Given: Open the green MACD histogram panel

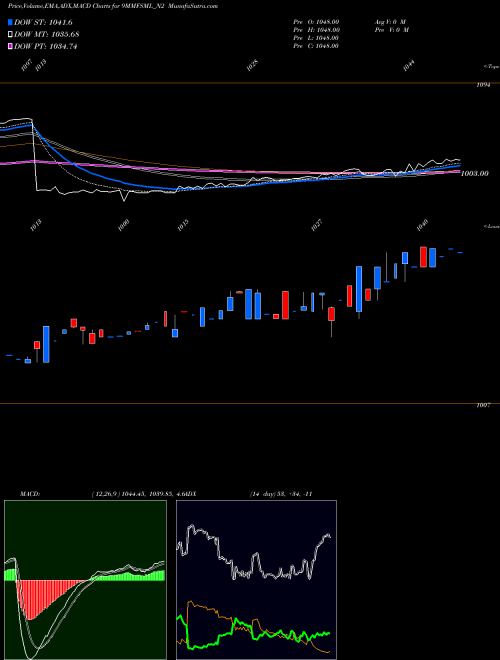Looking at the screenshot, I should pos(85,580).
